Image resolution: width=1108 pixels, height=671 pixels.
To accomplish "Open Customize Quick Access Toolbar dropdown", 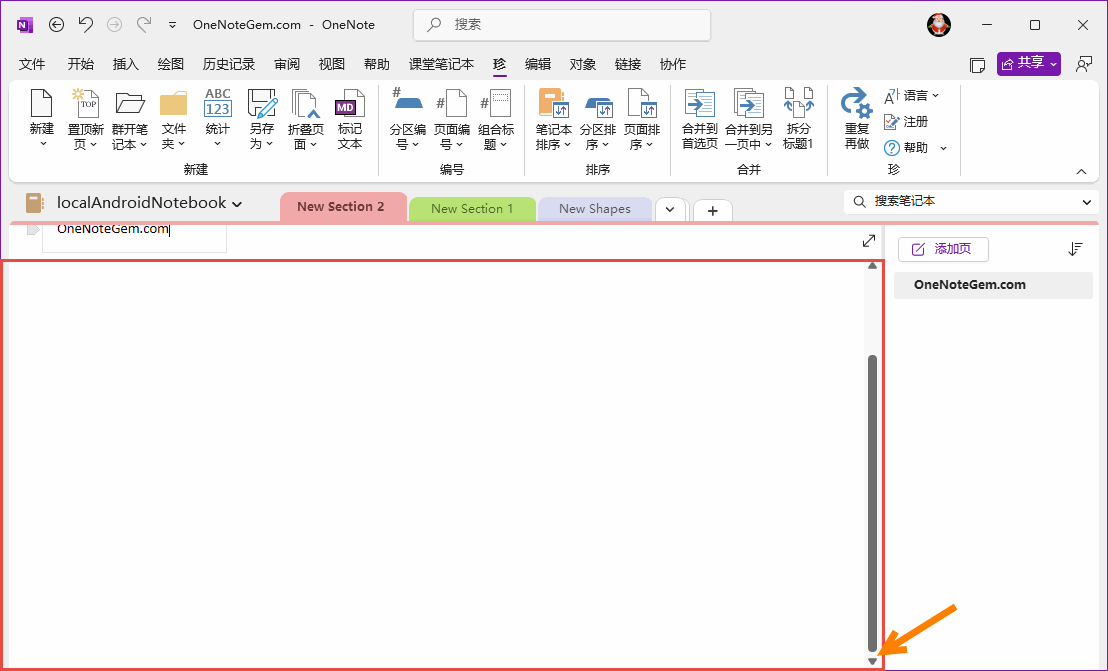I will click(x=172, y=25).
